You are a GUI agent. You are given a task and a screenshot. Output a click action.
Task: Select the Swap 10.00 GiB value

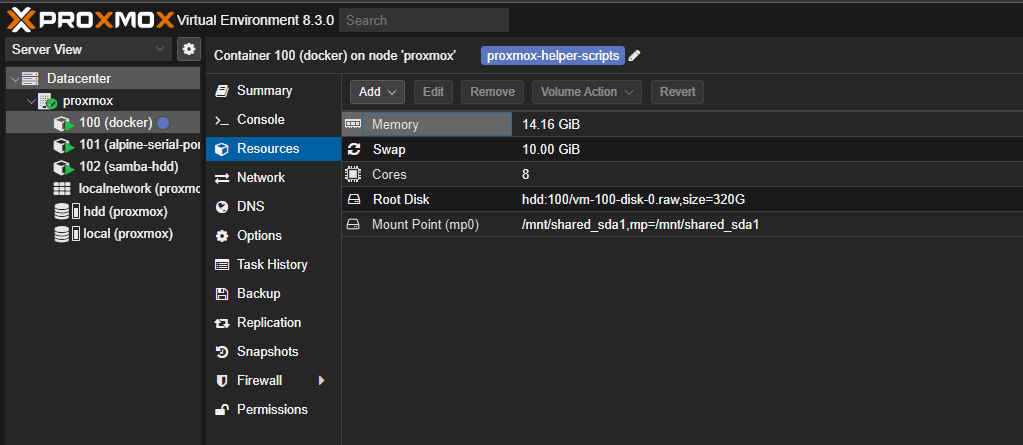[551, 150]
